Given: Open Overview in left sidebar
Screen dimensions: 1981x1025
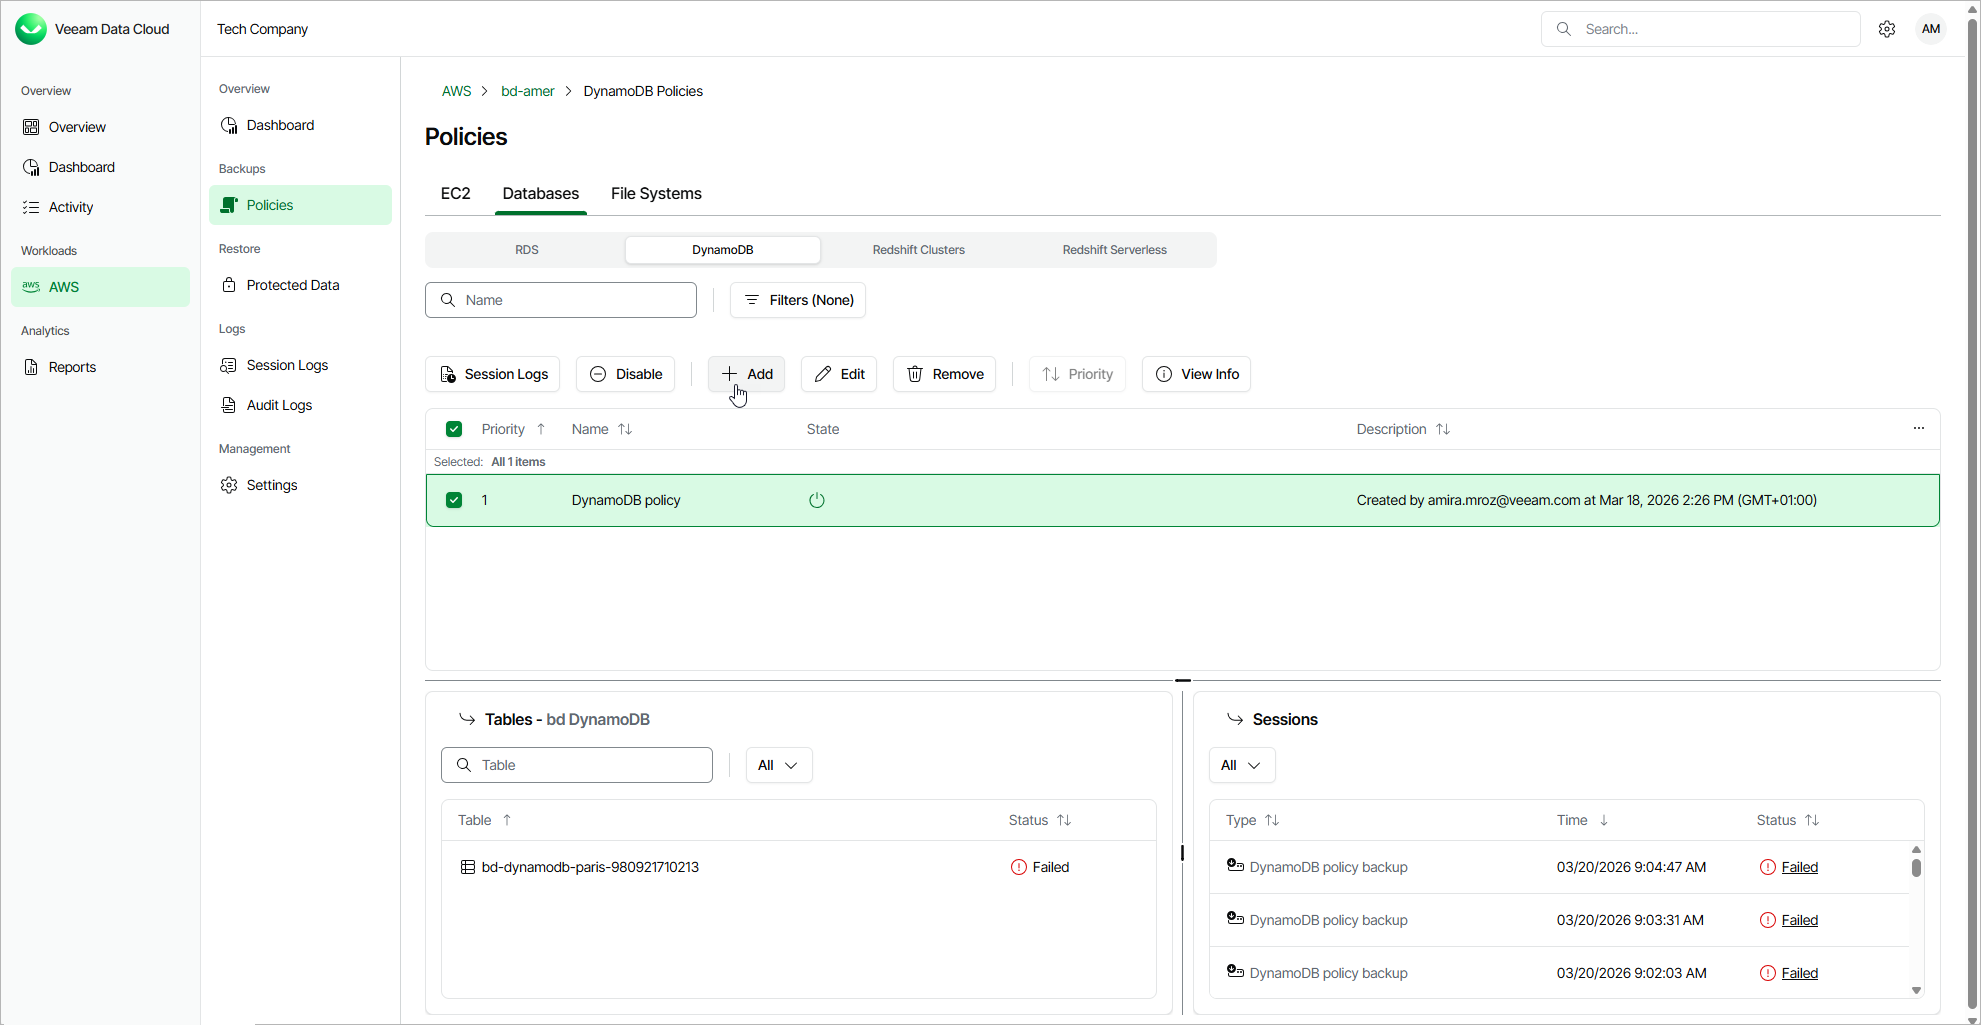Looking at the screenshot, I should (100, 127).
